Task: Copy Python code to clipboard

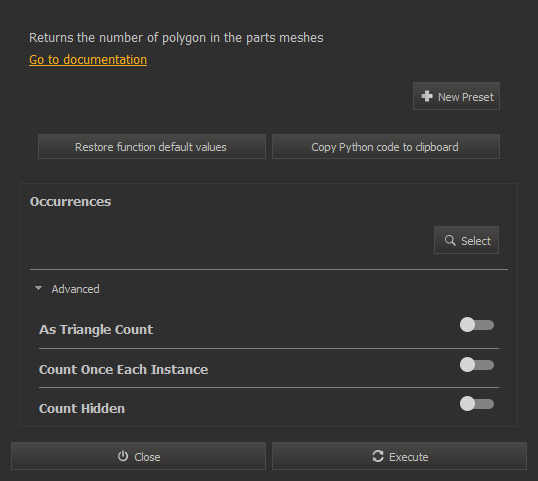Action: (386, 146)
